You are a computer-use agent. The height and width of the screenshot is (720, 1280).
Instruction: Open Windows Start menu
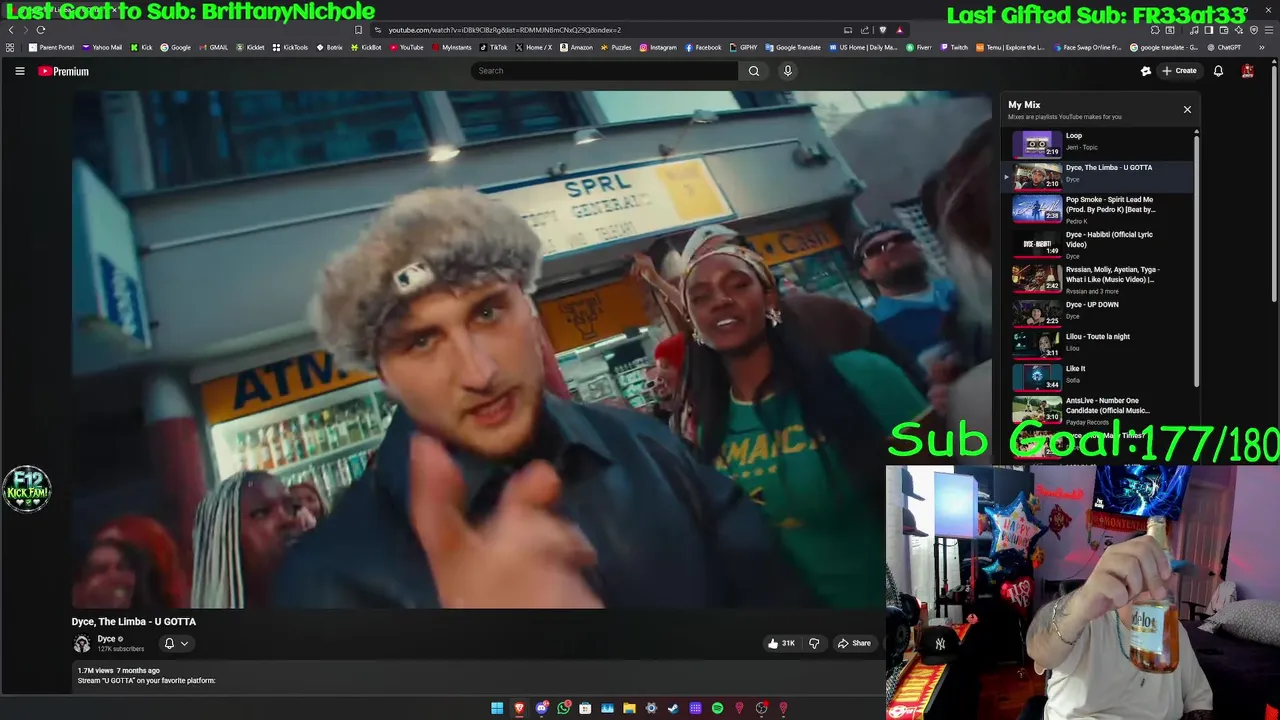coord(497,708)
